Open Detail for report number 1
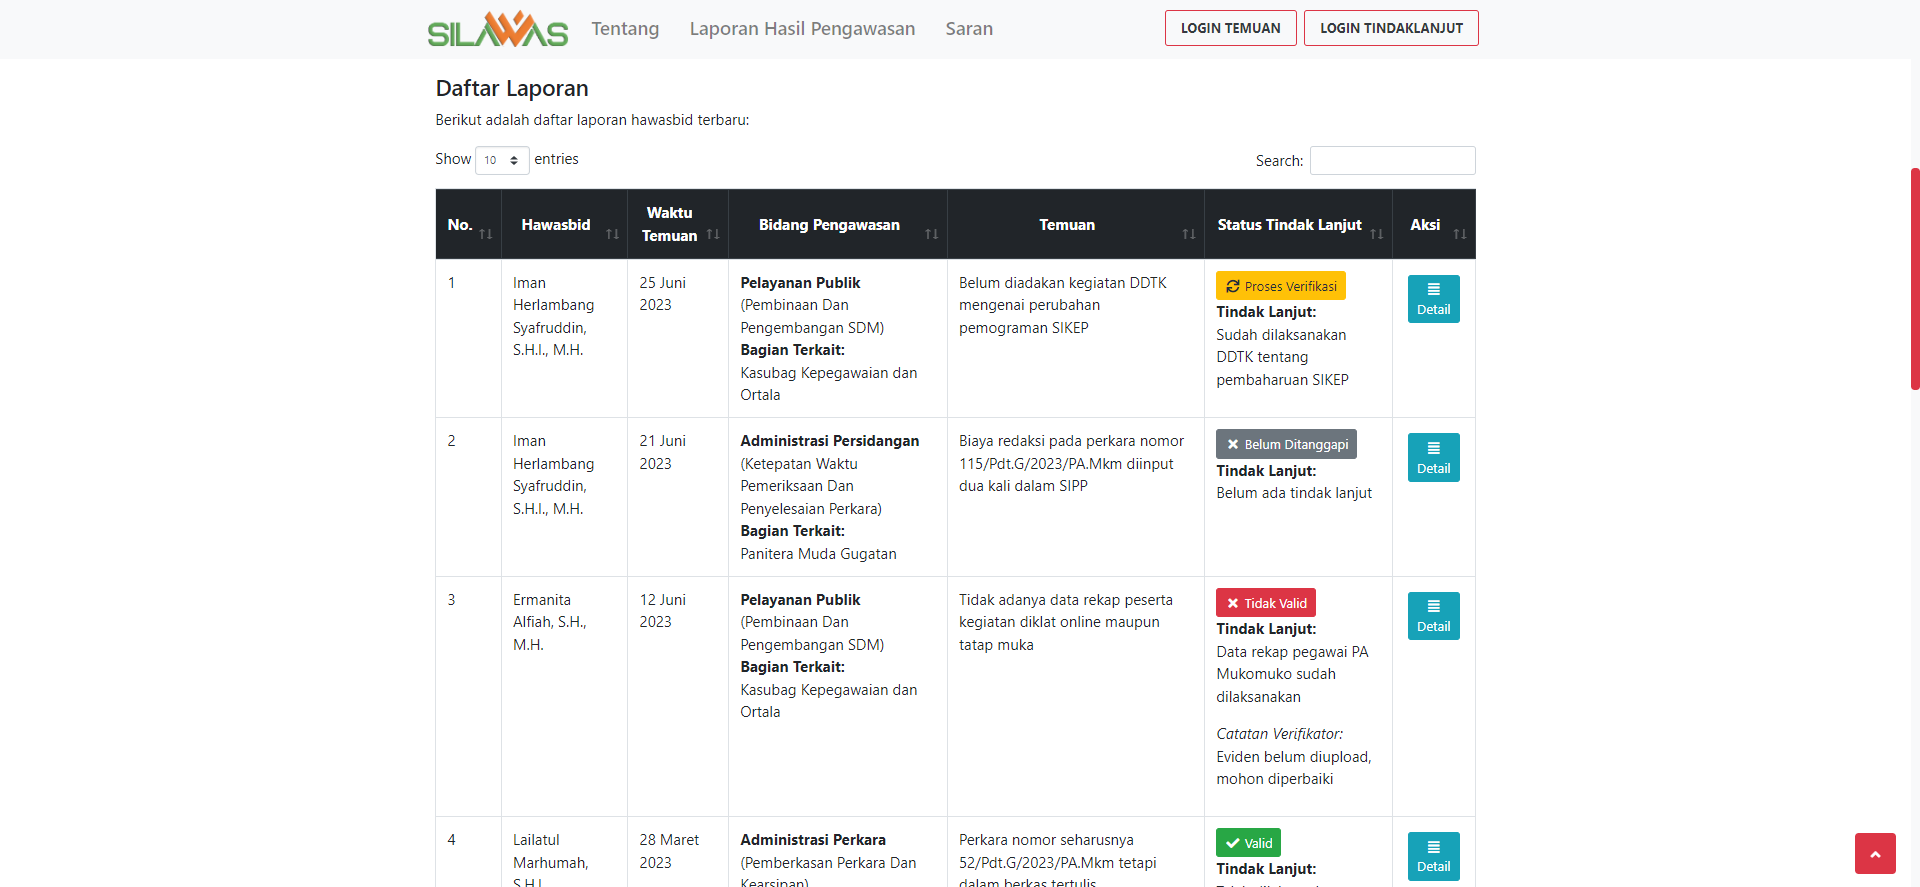 (1433, 299)
